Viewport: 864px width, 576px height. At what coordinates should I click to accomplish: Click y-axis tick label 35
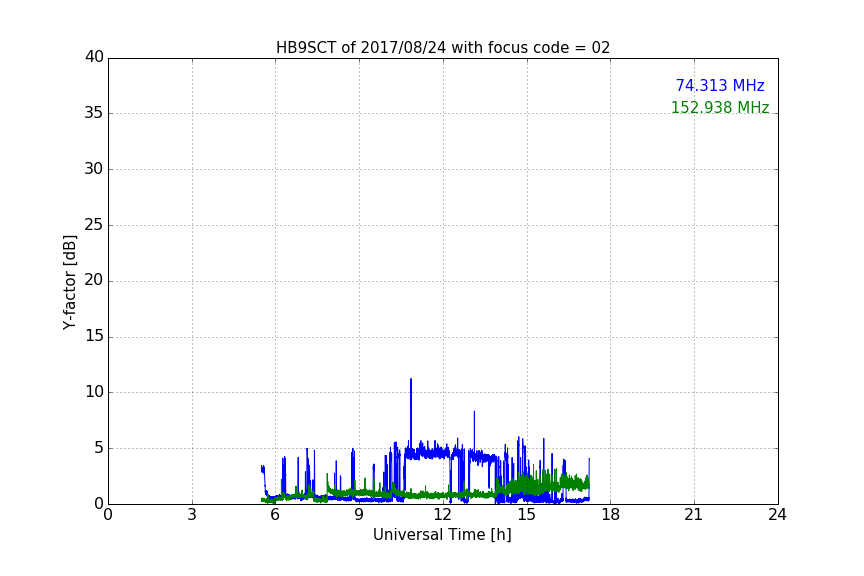94,113
